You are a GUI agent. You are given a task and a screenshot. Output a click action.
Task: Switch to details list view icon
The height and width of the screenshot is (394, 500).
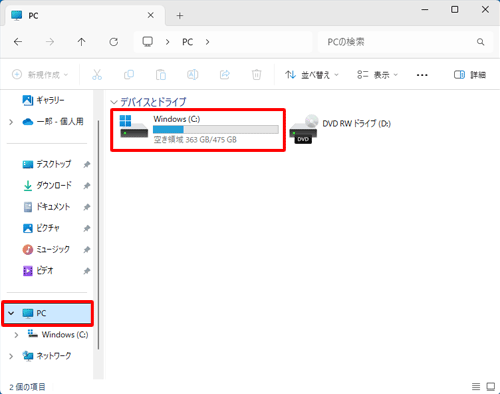point(476,387)
